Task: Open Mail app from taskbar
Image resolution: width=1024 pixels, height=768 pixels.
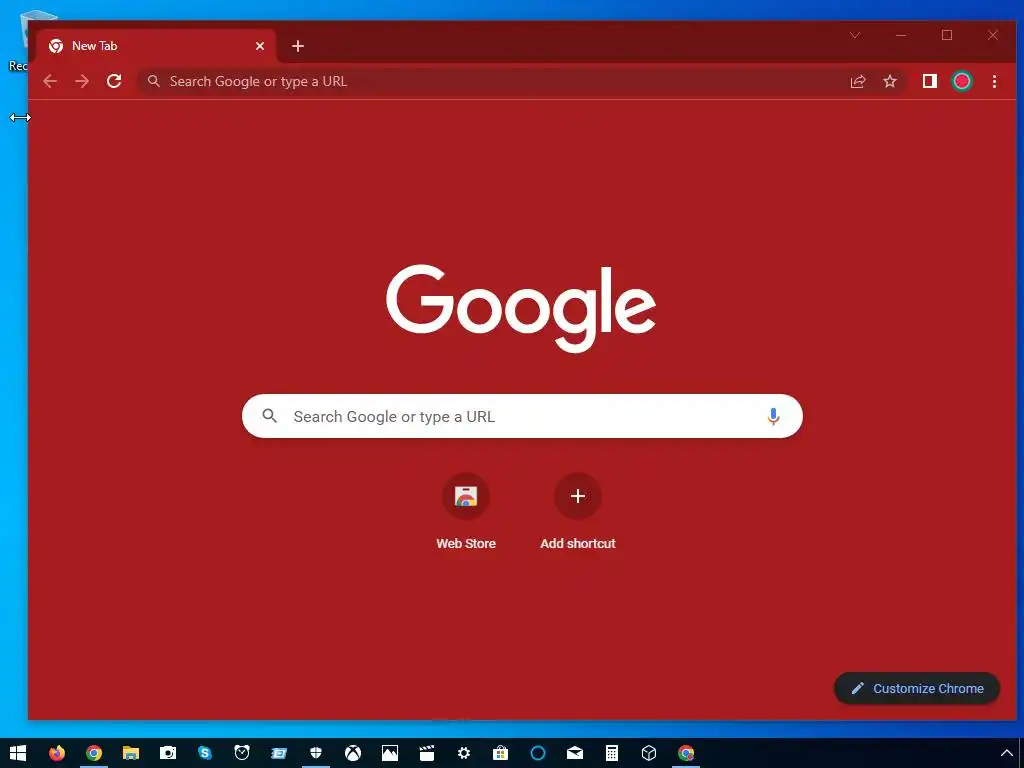Action: [x=575, y=753]
